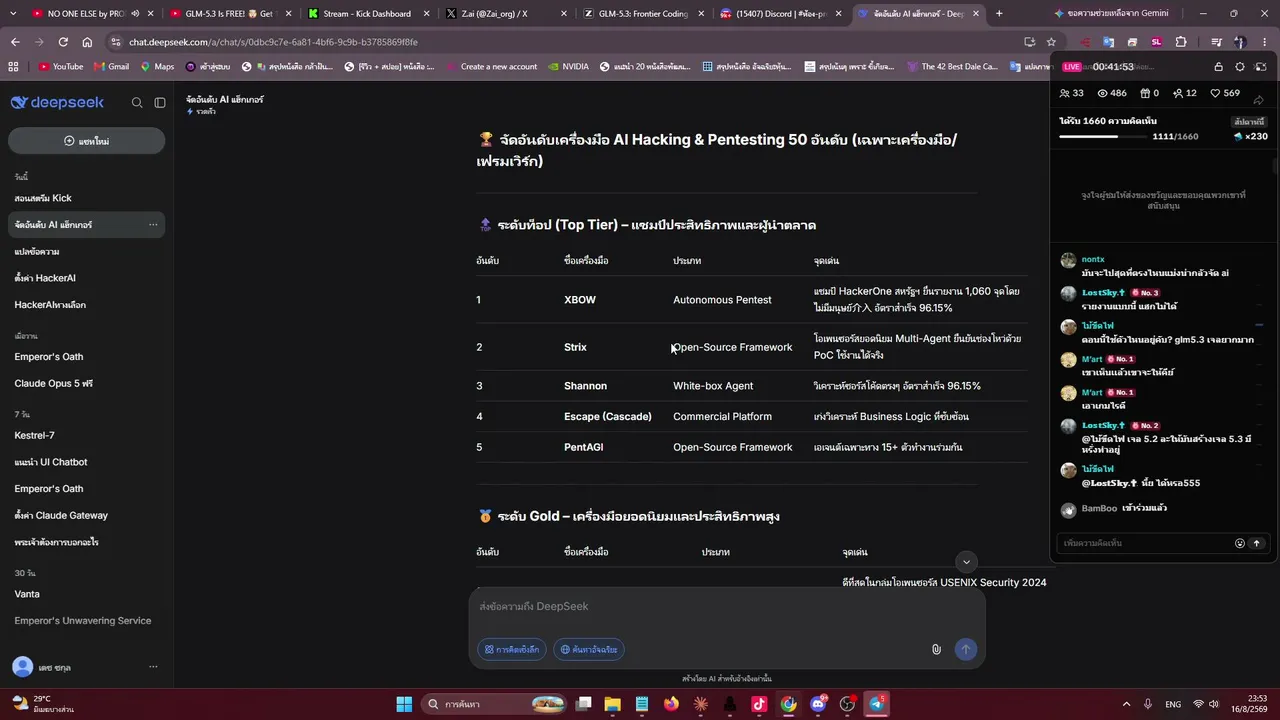Open the Windows Start menu

tap(404, 704)
